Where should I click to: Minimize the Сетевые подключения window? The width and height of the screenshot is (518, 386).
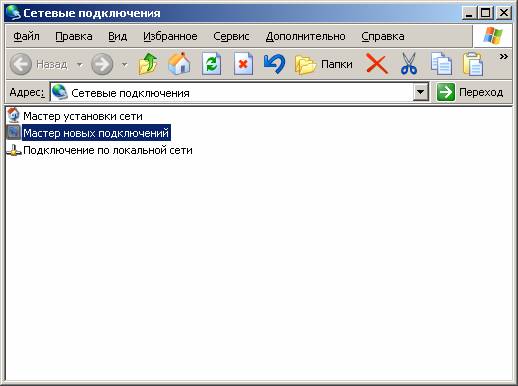point(469,13)
